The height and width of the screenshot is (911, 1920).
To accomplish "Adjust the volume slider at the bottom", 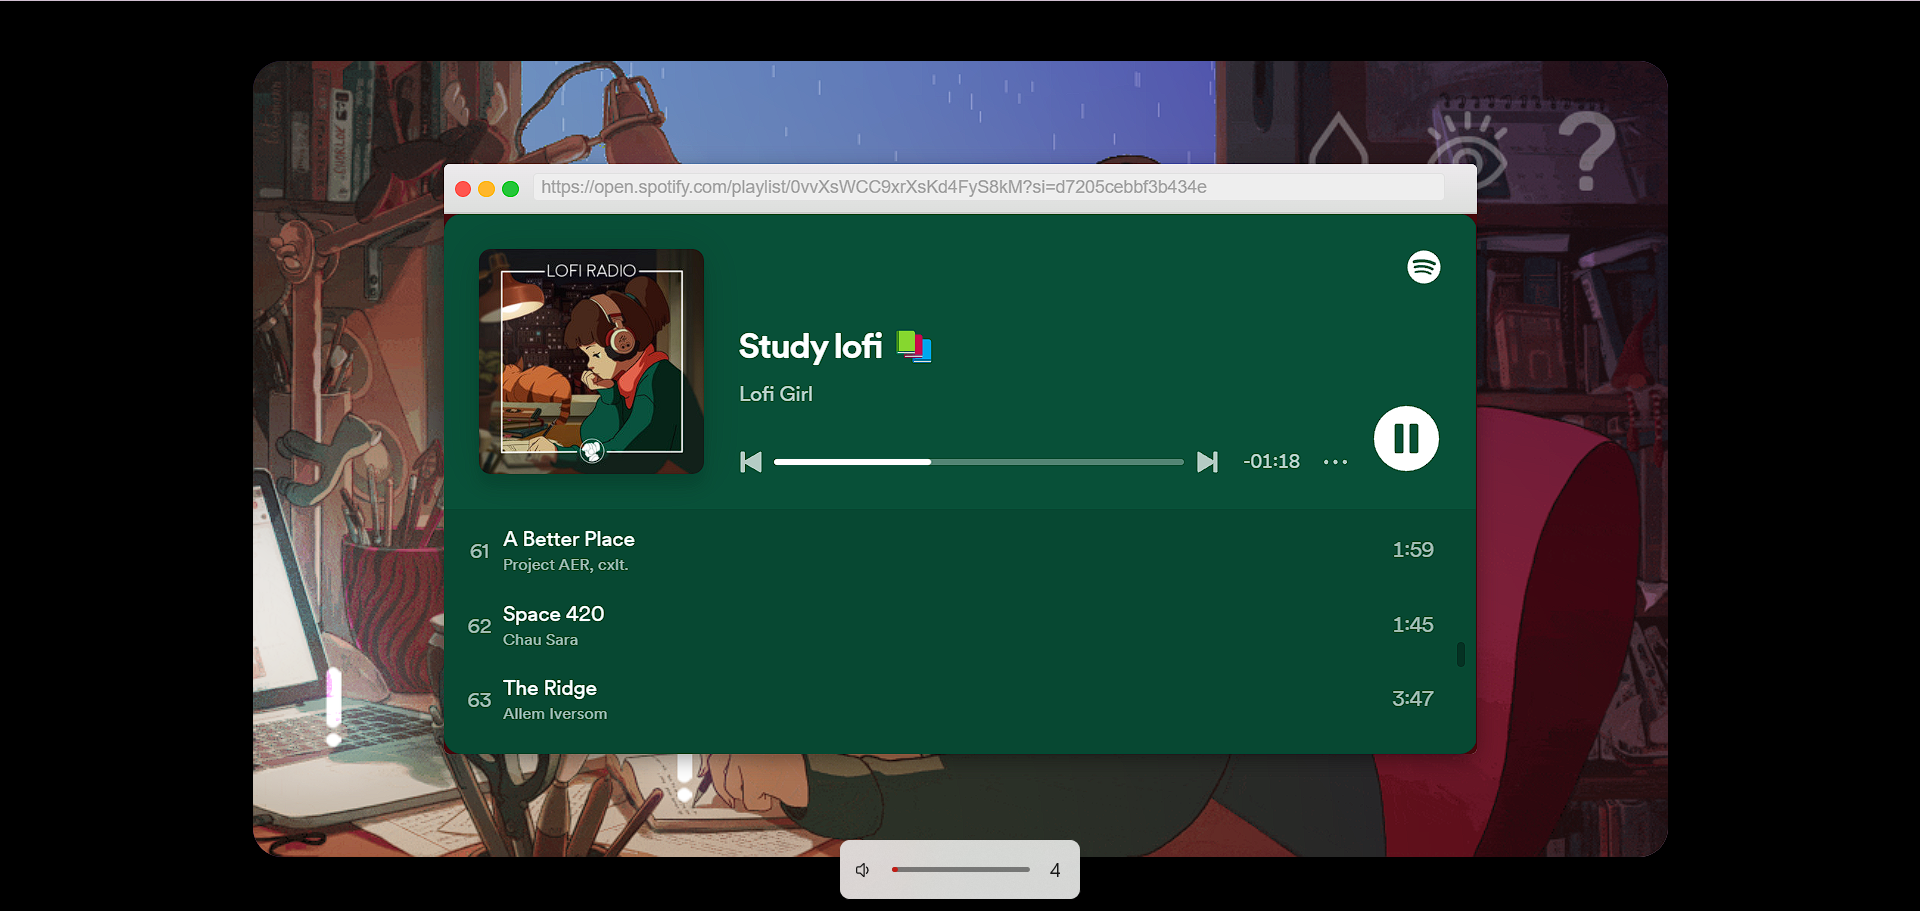I will [960, 870].
